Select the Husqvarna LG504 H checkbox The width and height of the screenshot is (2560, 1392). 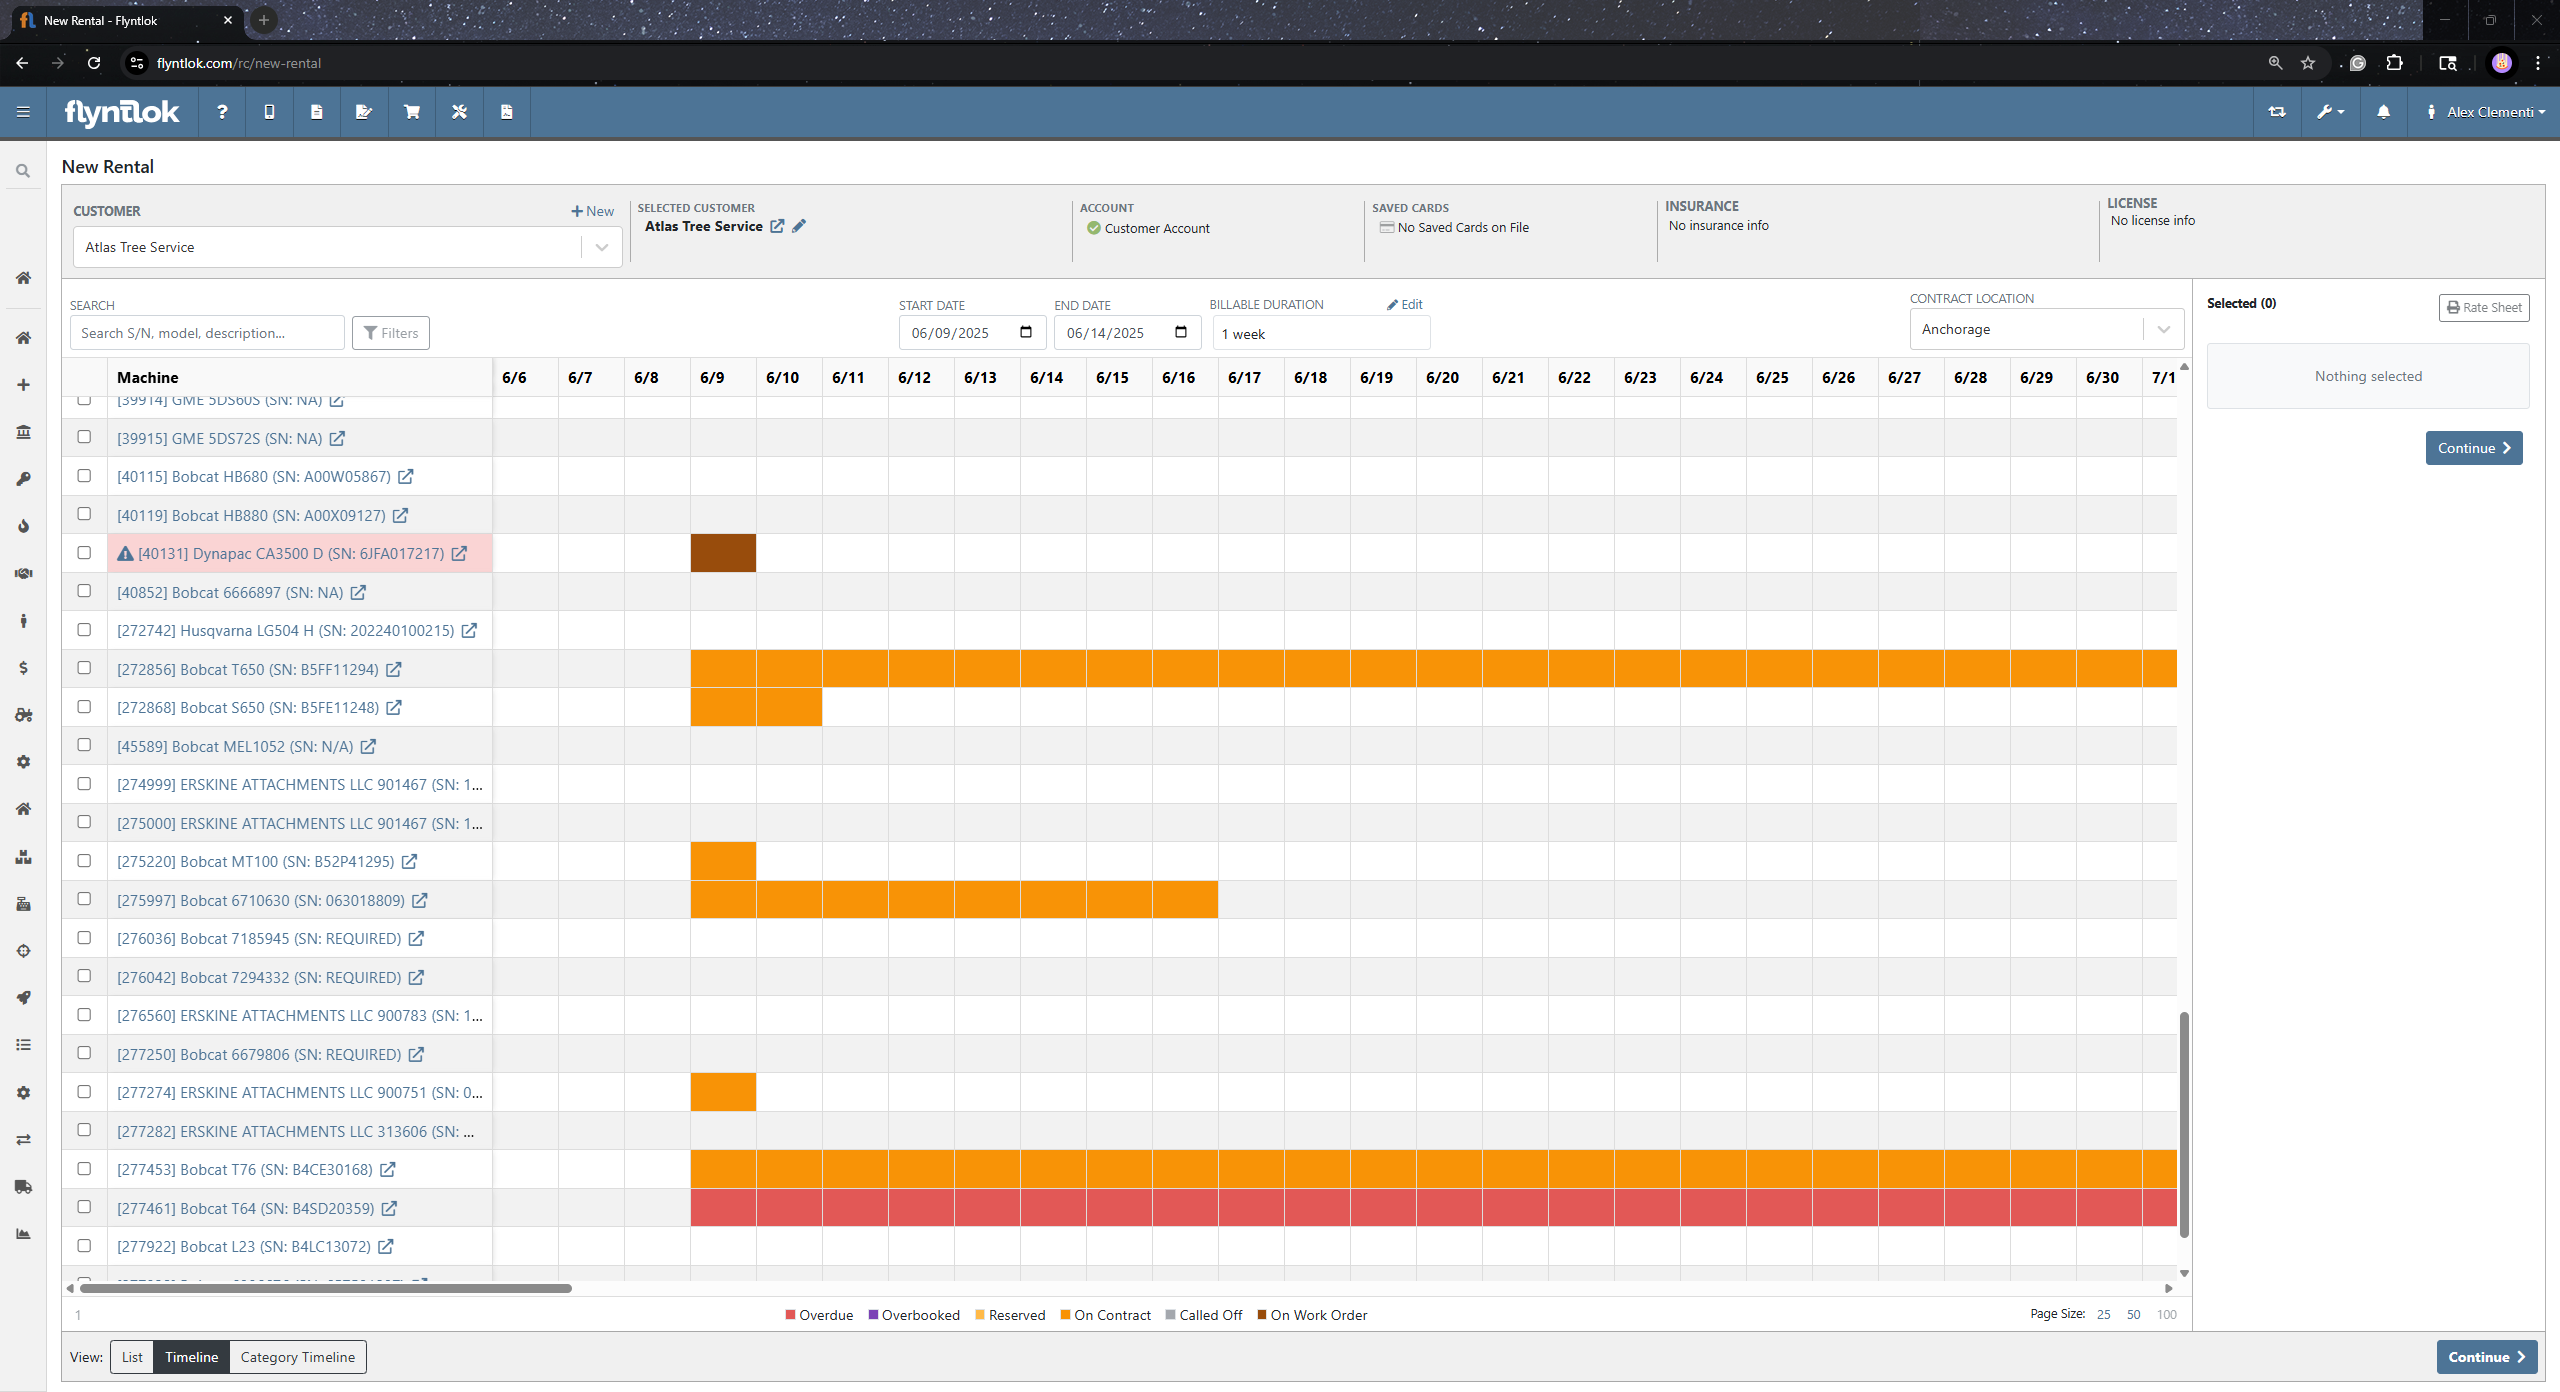[x=84, y=630]
